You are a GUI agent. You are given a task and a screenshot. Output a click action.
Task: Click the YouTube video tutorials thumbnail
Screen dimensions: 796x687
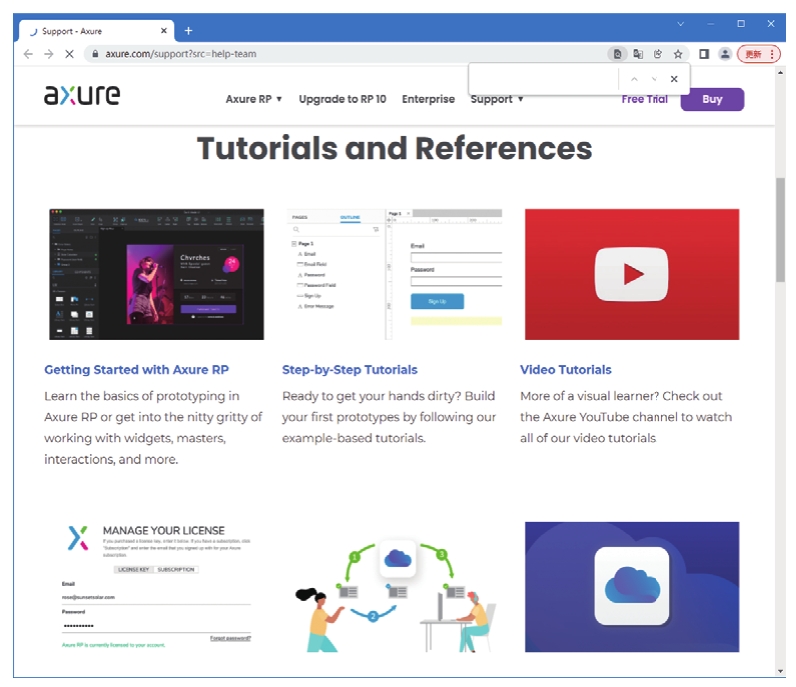[631, 274]
